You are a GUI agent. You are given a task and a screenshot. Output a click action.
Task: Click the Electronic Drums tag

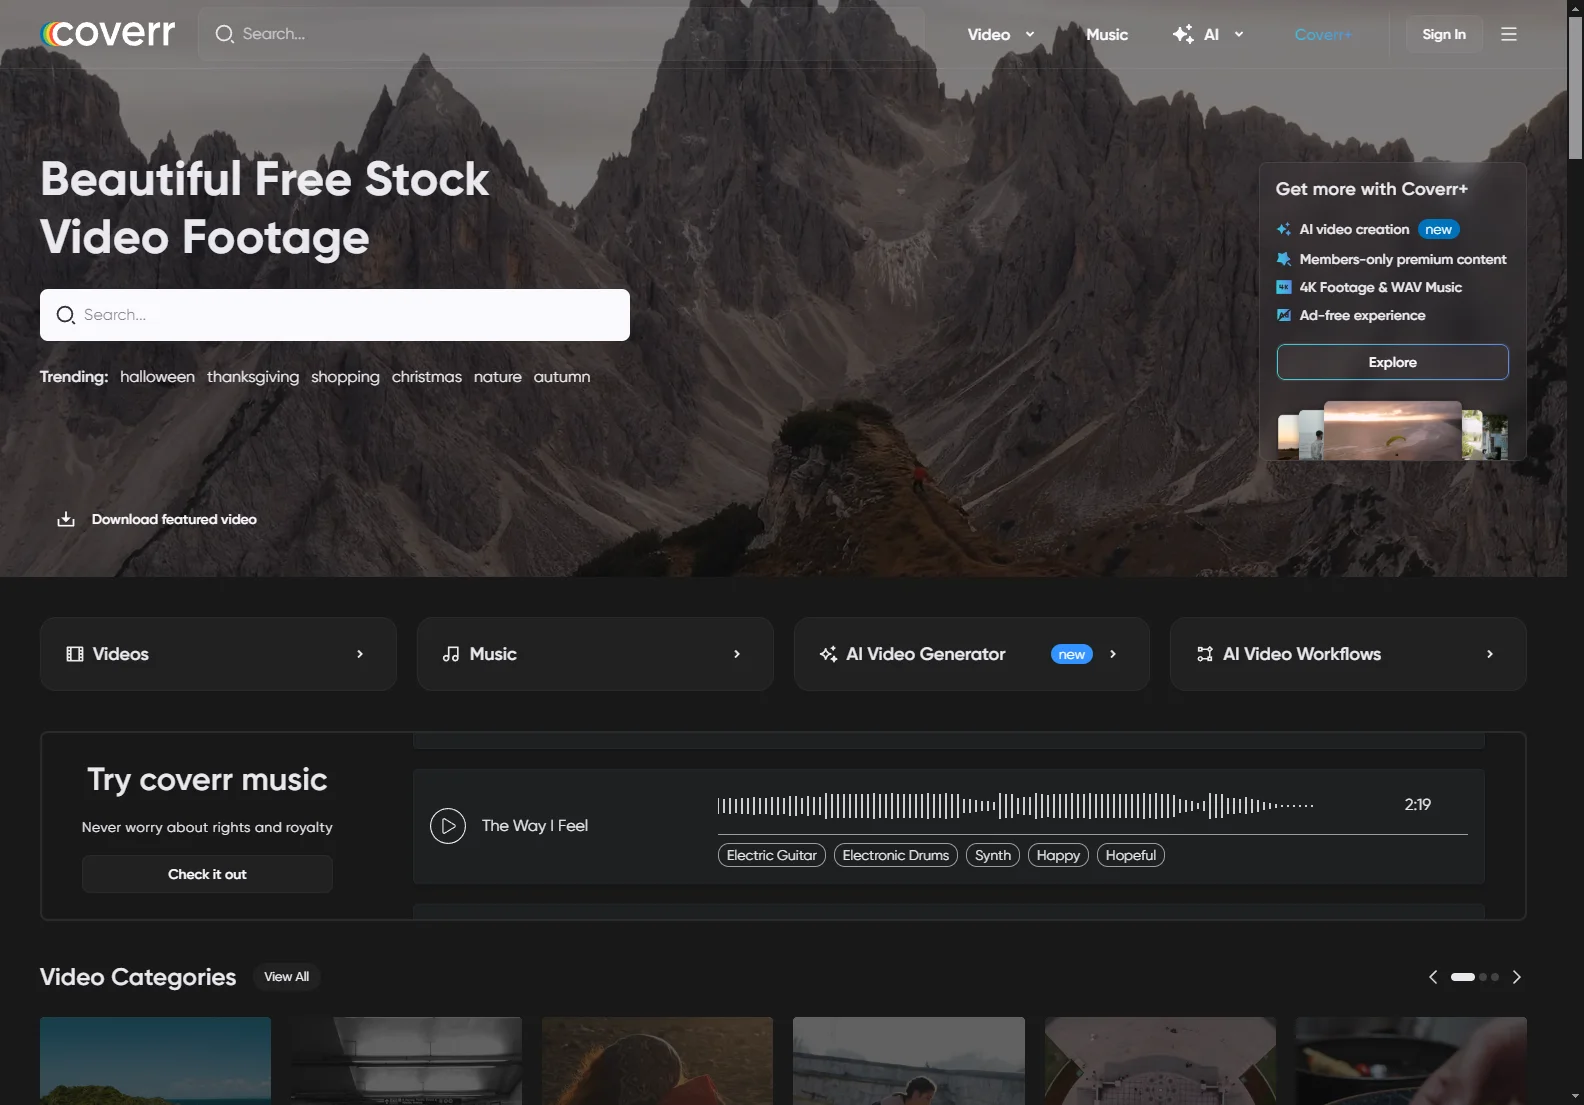tap(896, 855)
